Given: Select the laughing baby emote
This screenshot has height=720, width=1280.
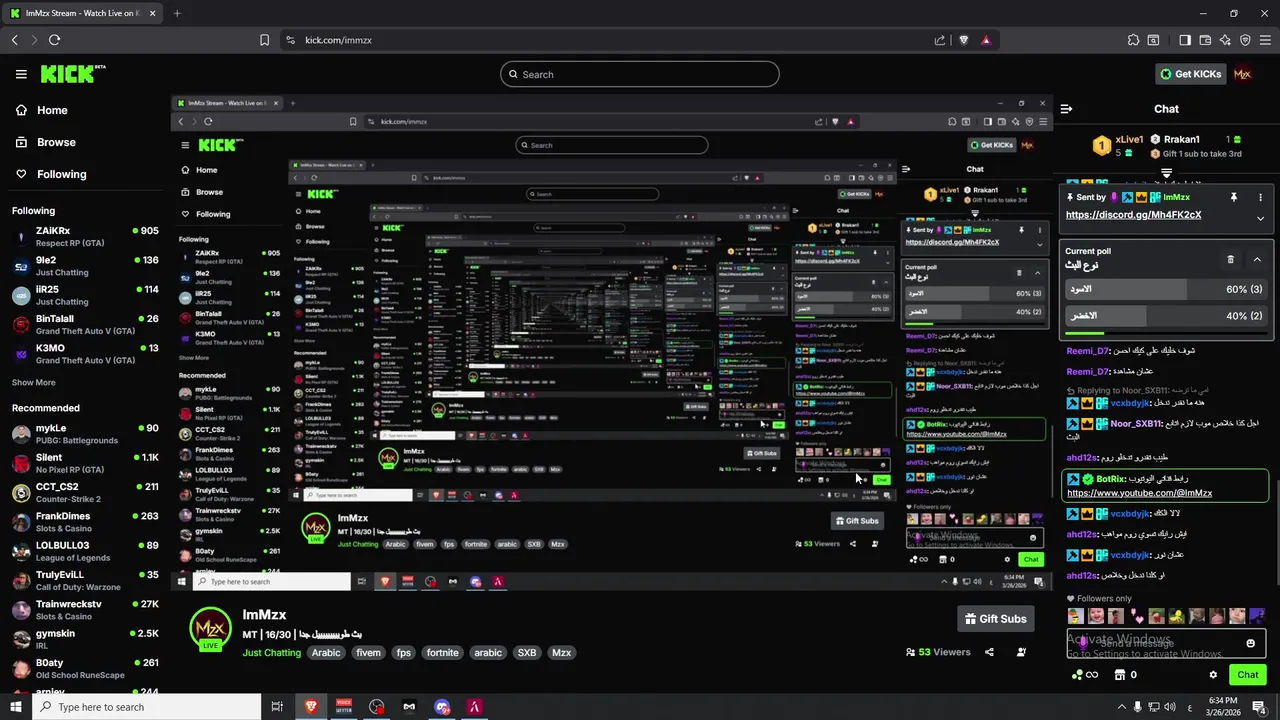Looking at the screenshot, I should pyautogui.click(x=1096, y=616).
